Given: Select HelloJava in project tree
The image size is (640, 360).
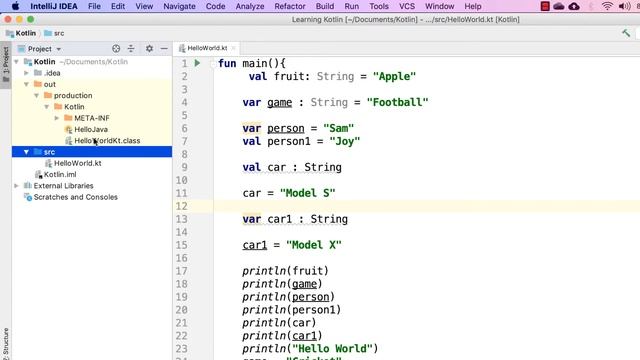Looking at the screenshot, I should [91, 129].
